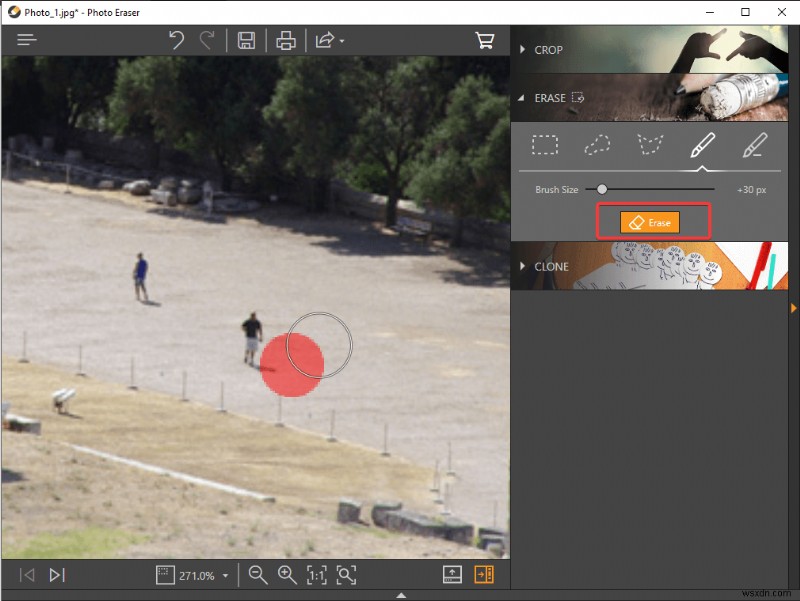Select the unmark brush tool
This screenshot has width=800, height=601.
757,145
